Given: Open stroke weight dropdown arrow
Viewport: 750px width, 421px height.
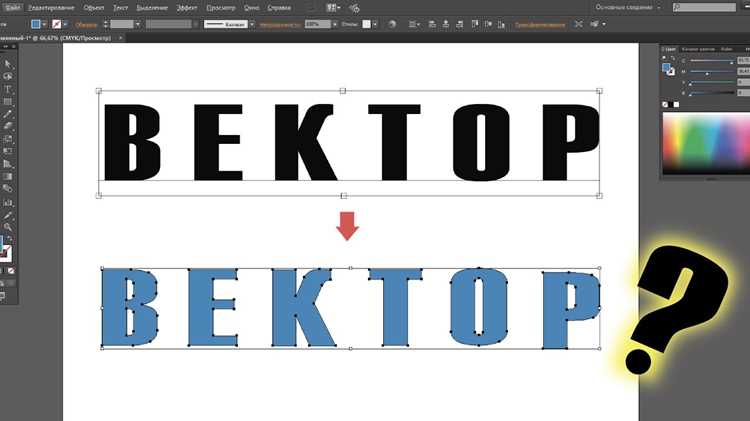Looking at the screenshot, I should [x=138, y=24].
